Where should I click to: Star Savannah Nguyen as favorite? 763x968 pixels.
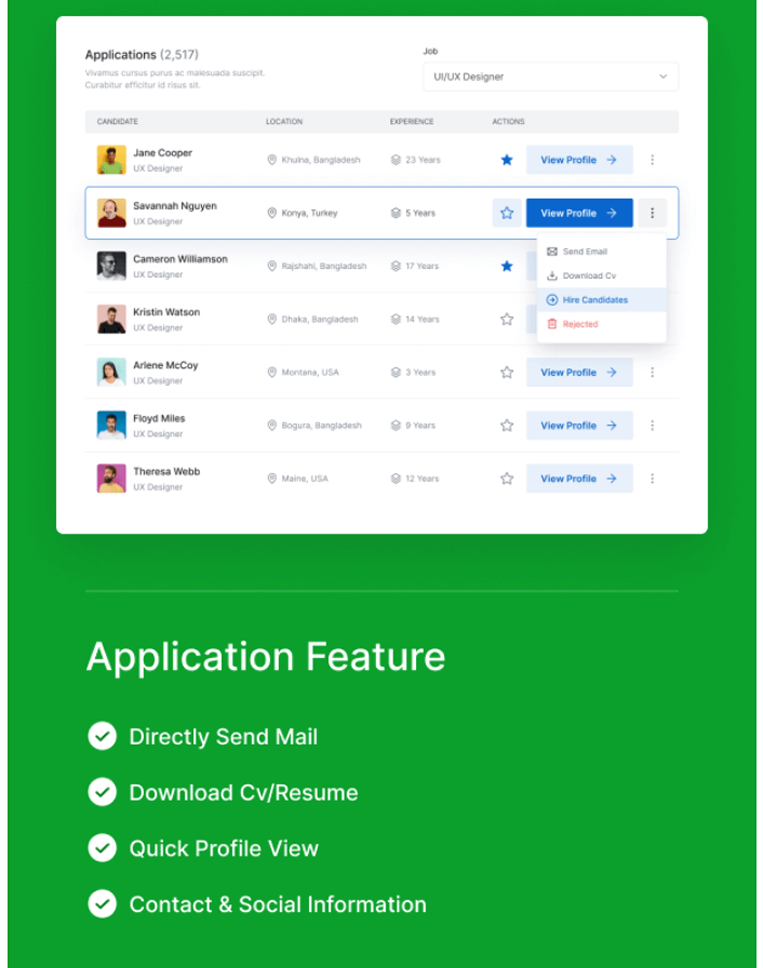point(506,213)
